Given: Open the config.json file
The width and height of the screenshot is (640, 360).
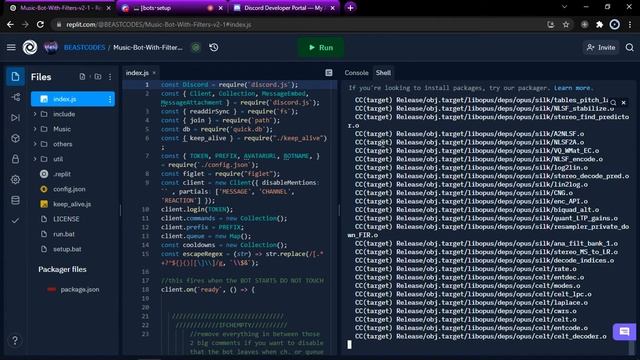Looking at the screenshot, I should 69,189.
